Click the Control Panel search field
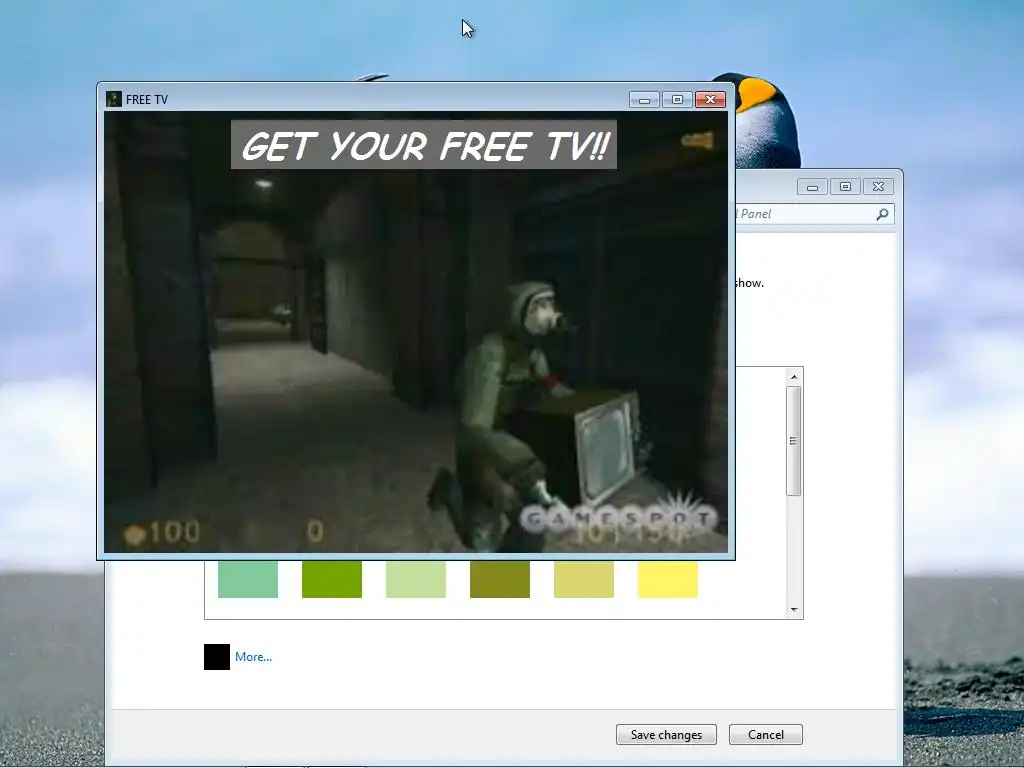The height and width of the screenshot is (768, 1024). (814, 214)
